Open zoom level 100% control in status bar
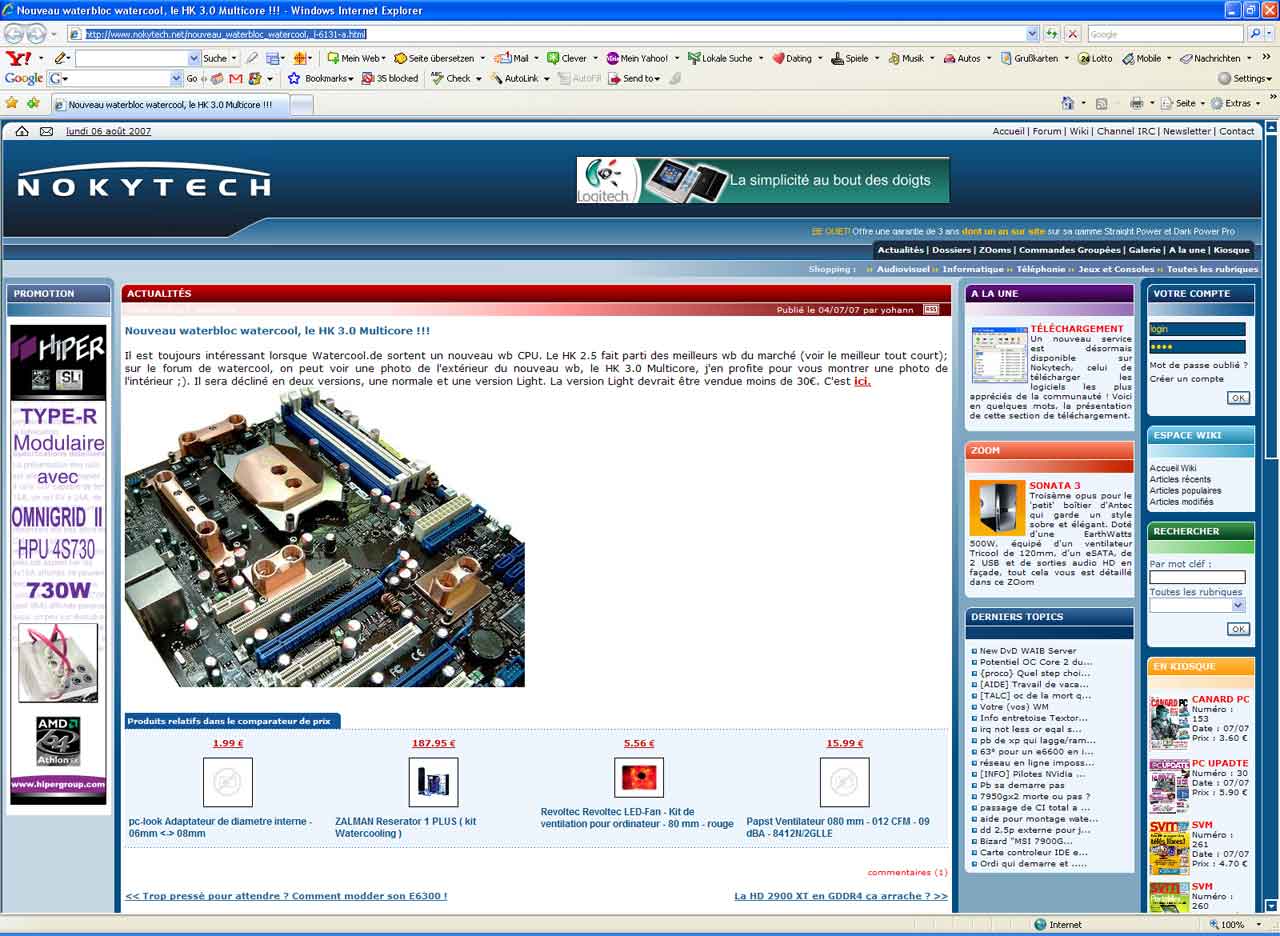 click(1234, 925)
